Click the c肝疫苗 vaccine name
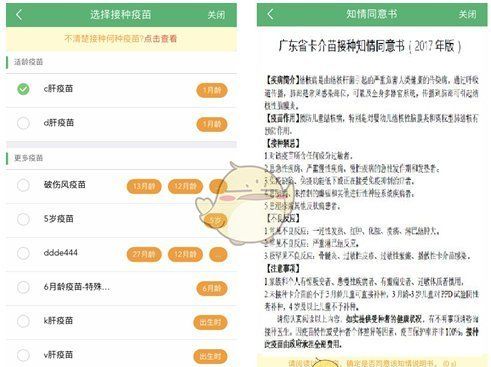The width and height of the screenshot is (491, 367). (x=58, y=89)
